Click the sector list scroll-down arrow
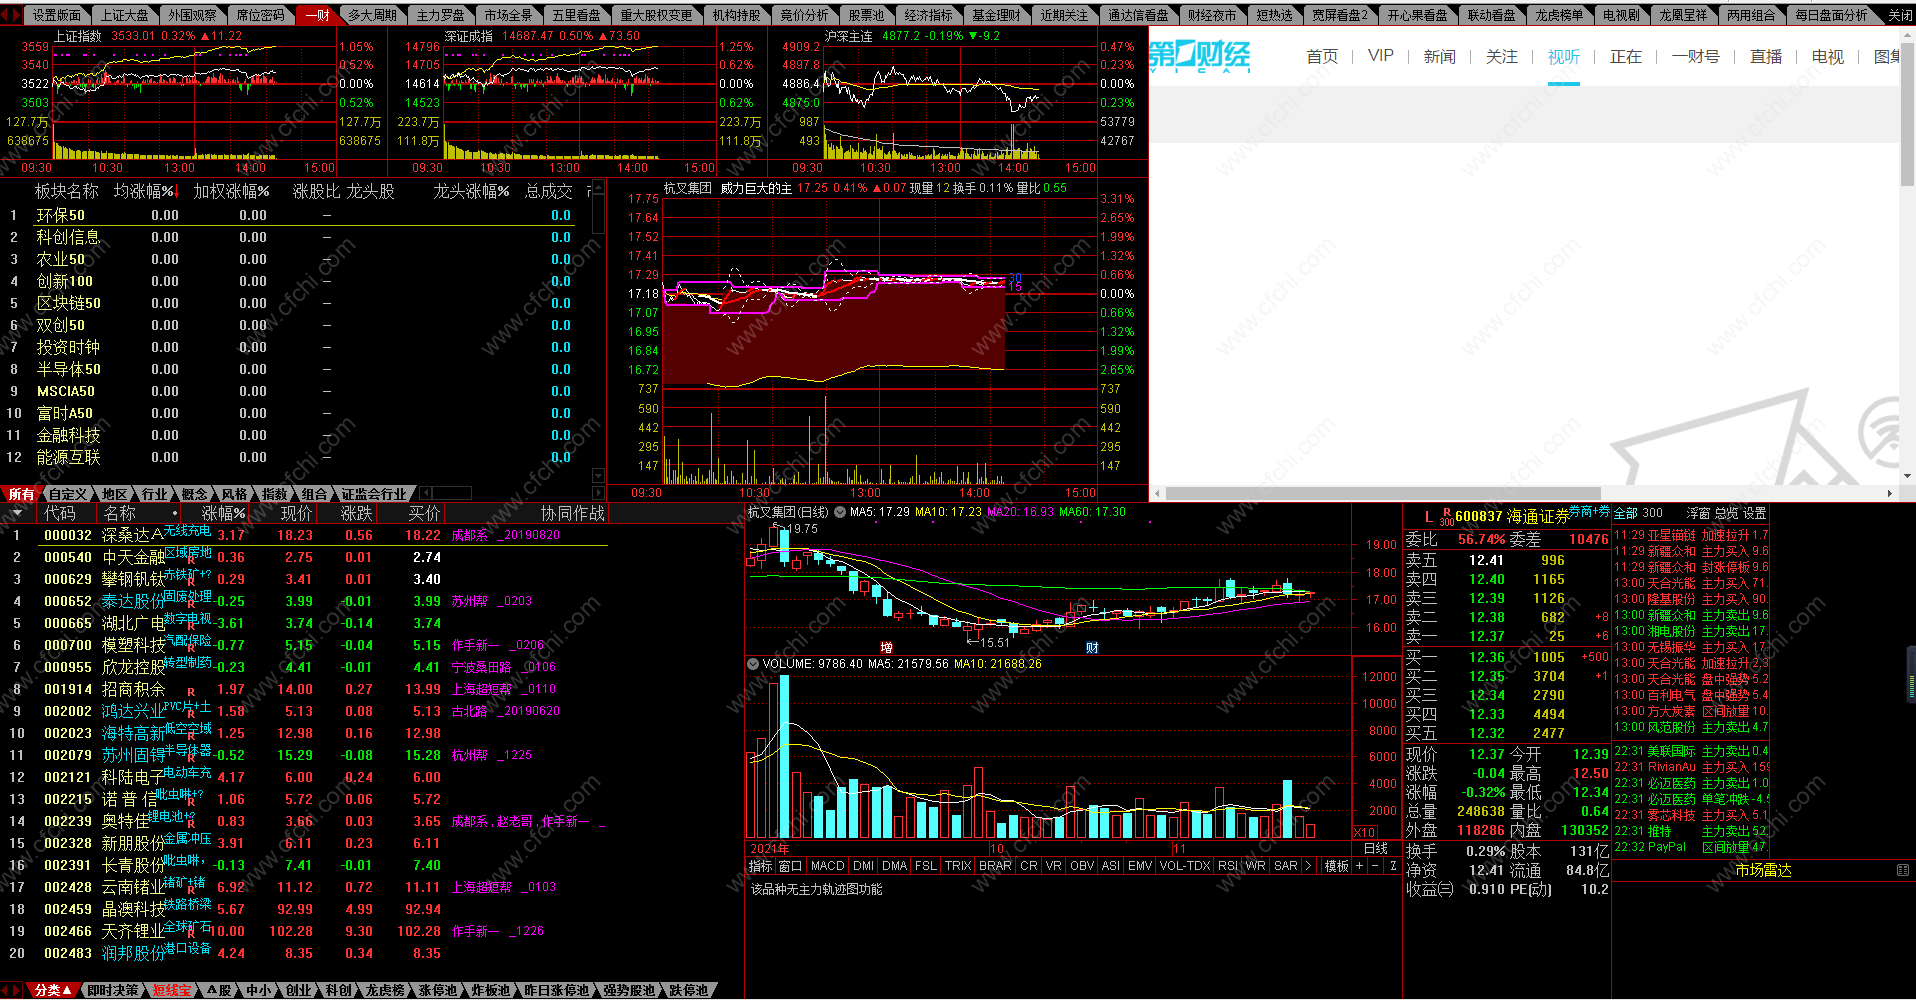 (x=598, y=475)
